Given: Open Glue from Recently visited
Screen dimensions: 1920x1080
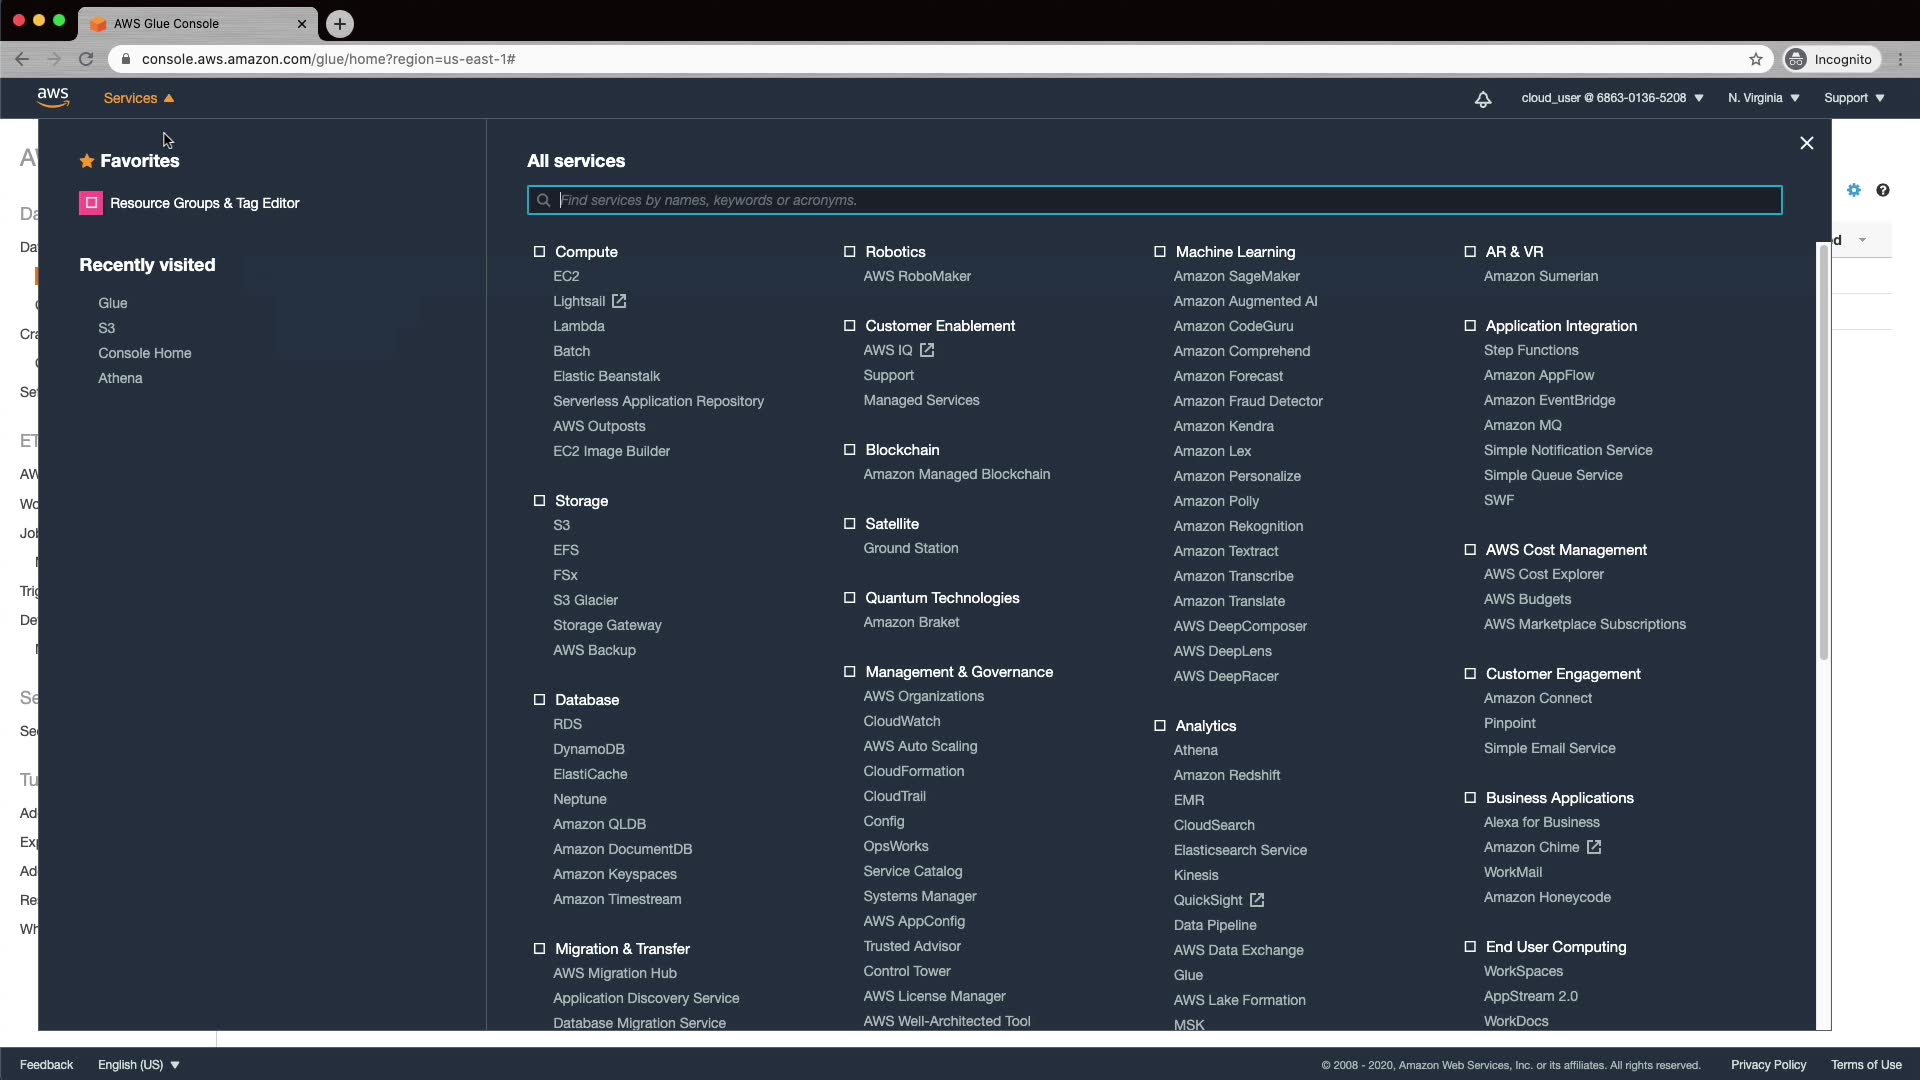Looking at the screenshot, I should pos(113,303).
